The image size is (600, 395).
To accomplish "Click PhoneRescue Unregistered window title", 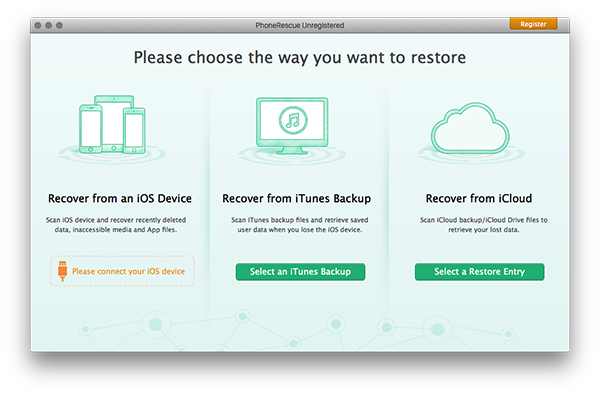I will click(x=300, y=25).
